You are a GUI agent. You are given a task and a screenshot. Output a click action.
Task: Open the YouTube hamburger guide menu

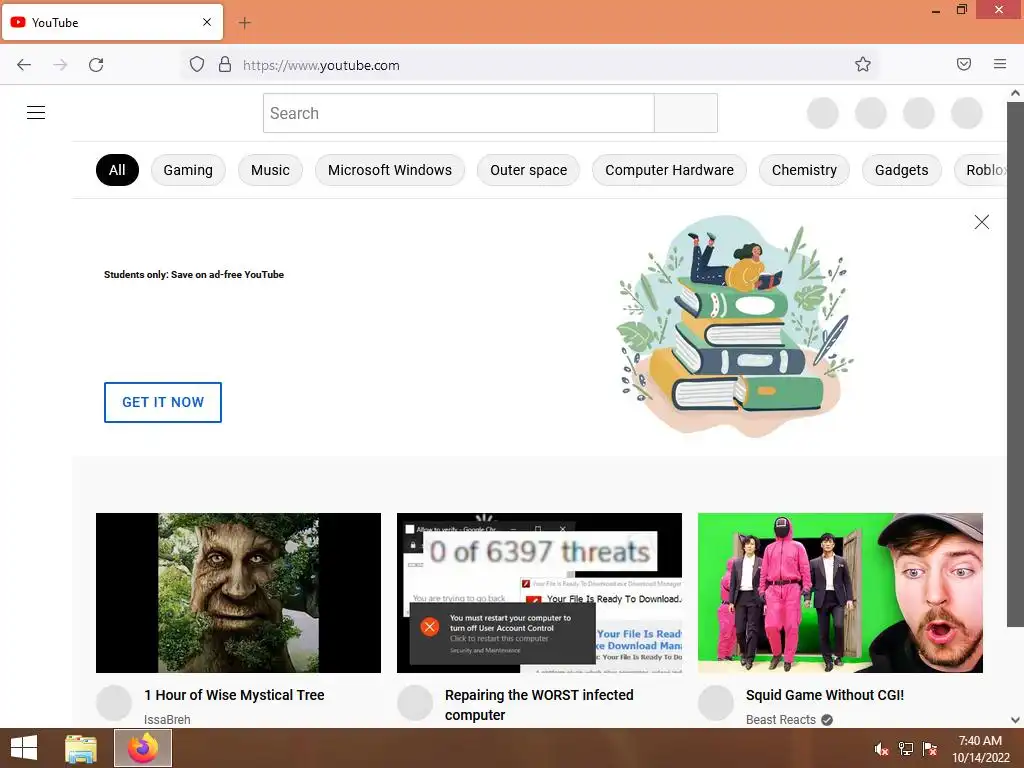point(36,112)
